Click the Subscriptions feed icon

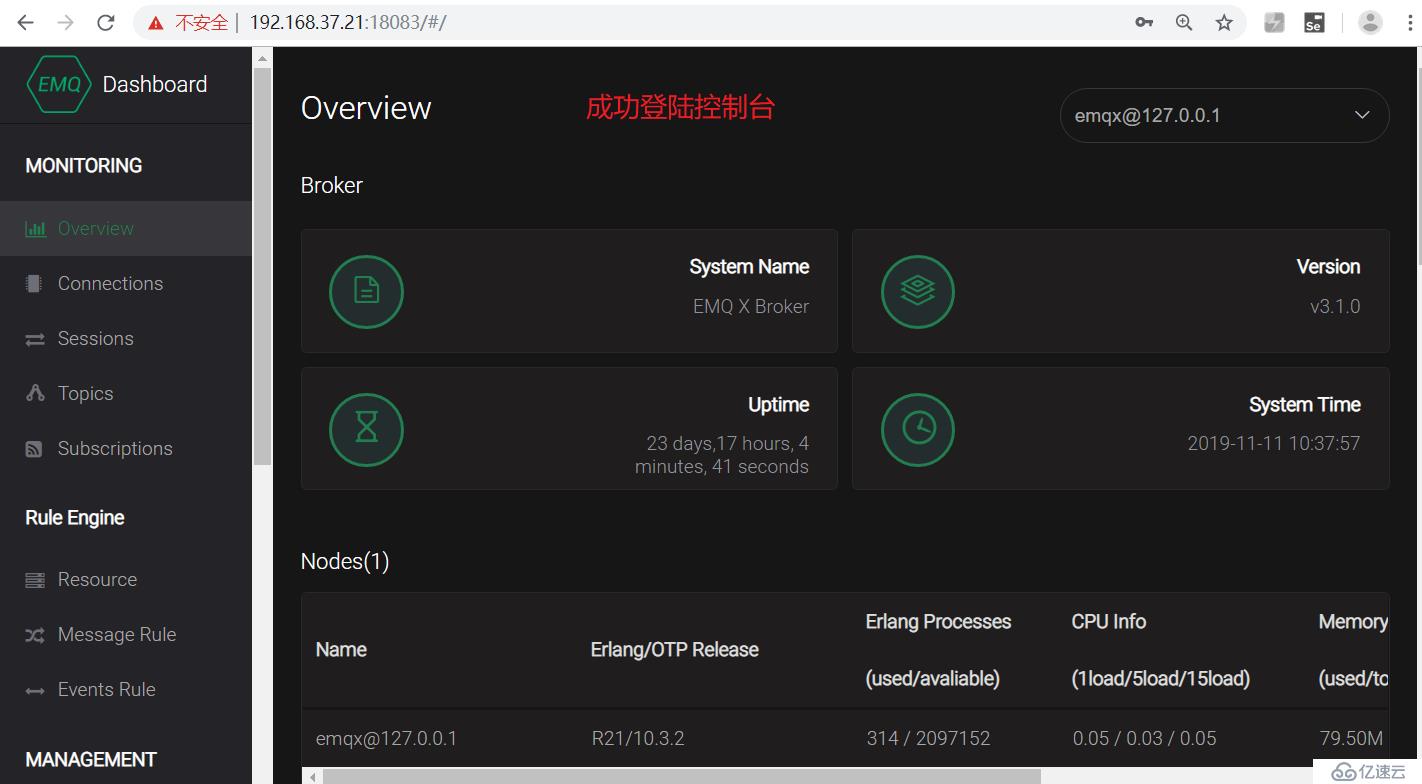(34, 449)
